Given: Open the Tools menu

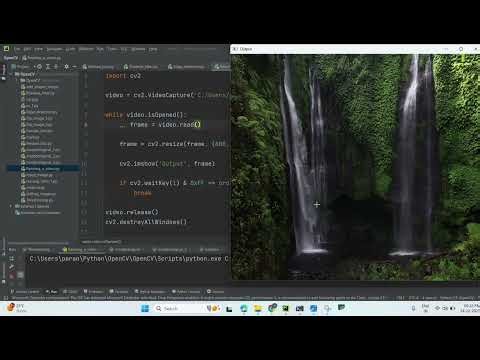Looking at the screenshot, I should point(112,49).
